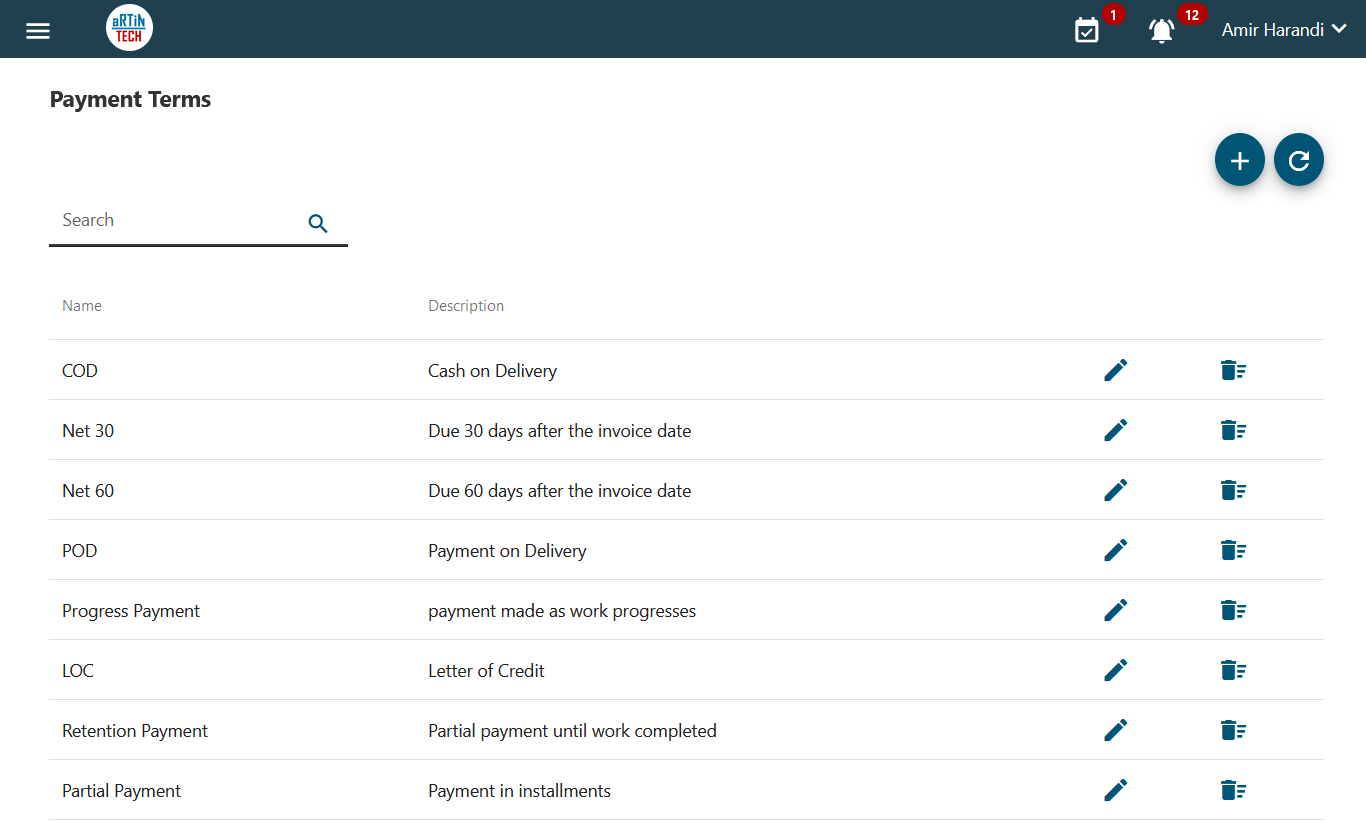Click the Description column header
Image resolution: width=1366 pixels, height=821 pixels.
pos(466,306)
